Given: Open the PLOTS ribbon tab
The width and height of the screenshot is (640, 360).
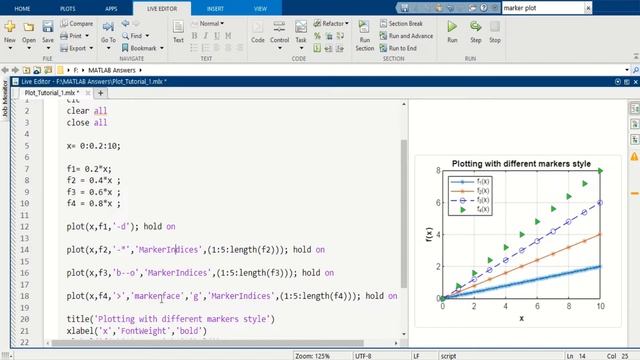Looking at the screenshot, I should [x=67, y=9].
